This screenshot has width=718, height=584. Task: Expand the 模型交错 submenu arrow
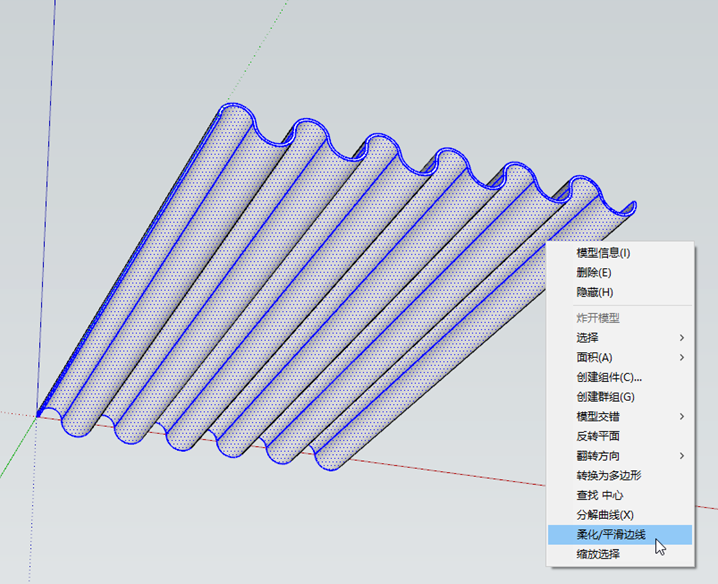(682, 416)
